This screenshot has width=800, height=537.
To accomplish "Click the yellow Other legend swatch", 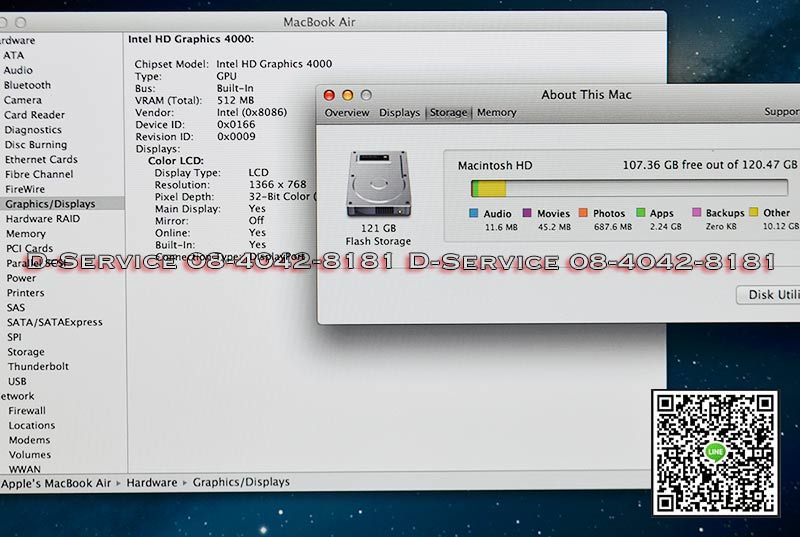I will point(754,212).
